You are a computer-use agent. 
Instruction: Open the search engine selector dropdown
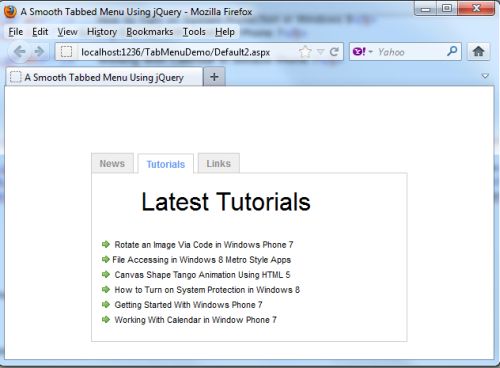370,52
